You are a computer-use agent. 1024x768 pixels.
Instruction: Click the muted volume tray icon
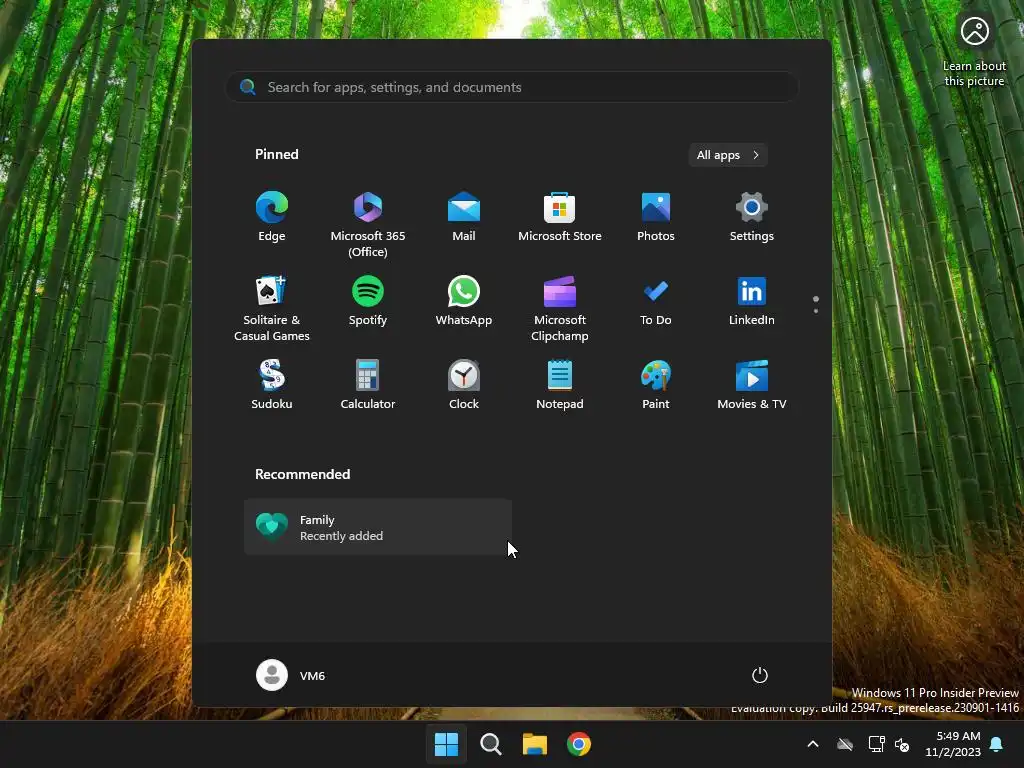(902, 744)
